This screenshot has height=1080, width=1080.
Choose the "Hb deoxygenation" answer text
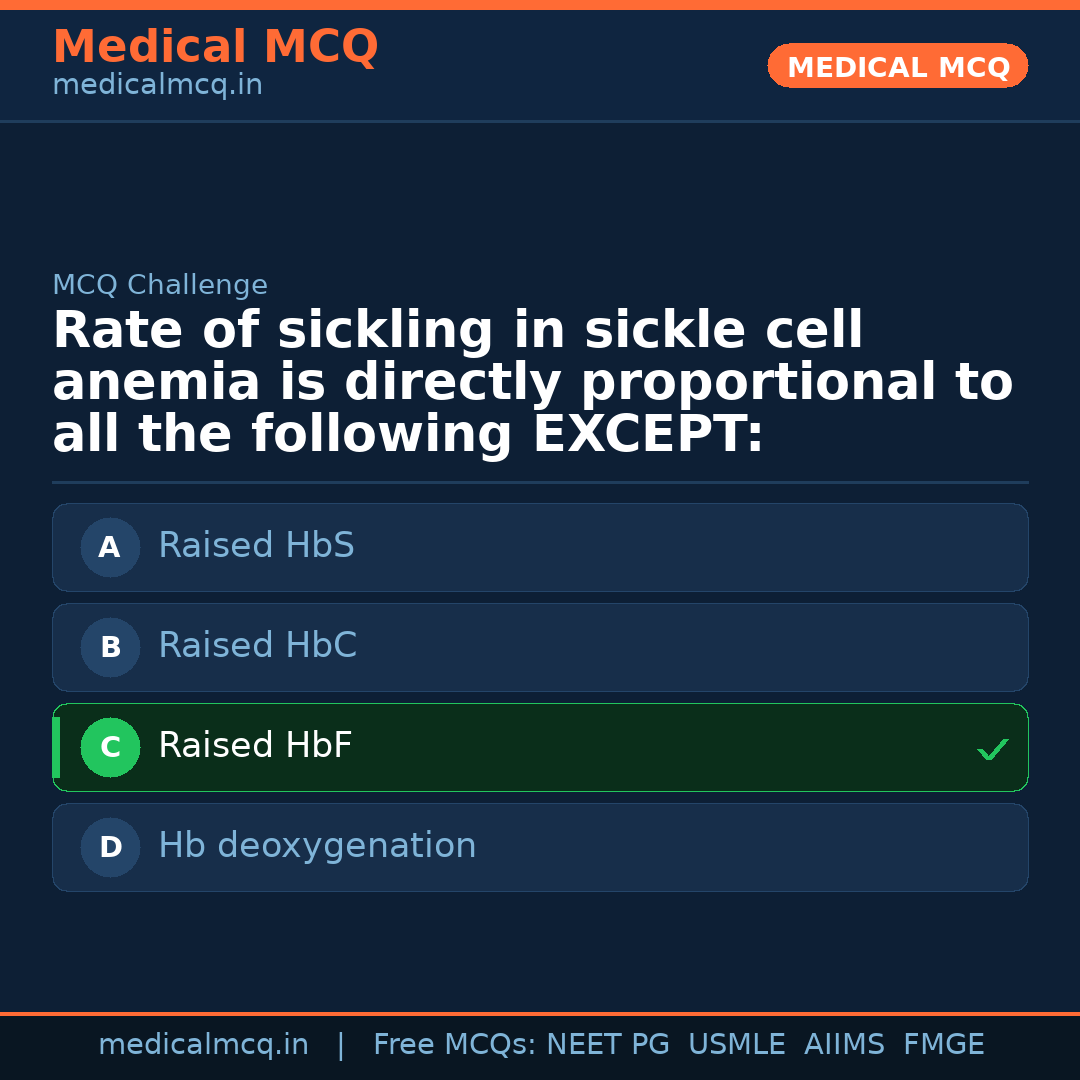tap(317, 846)
